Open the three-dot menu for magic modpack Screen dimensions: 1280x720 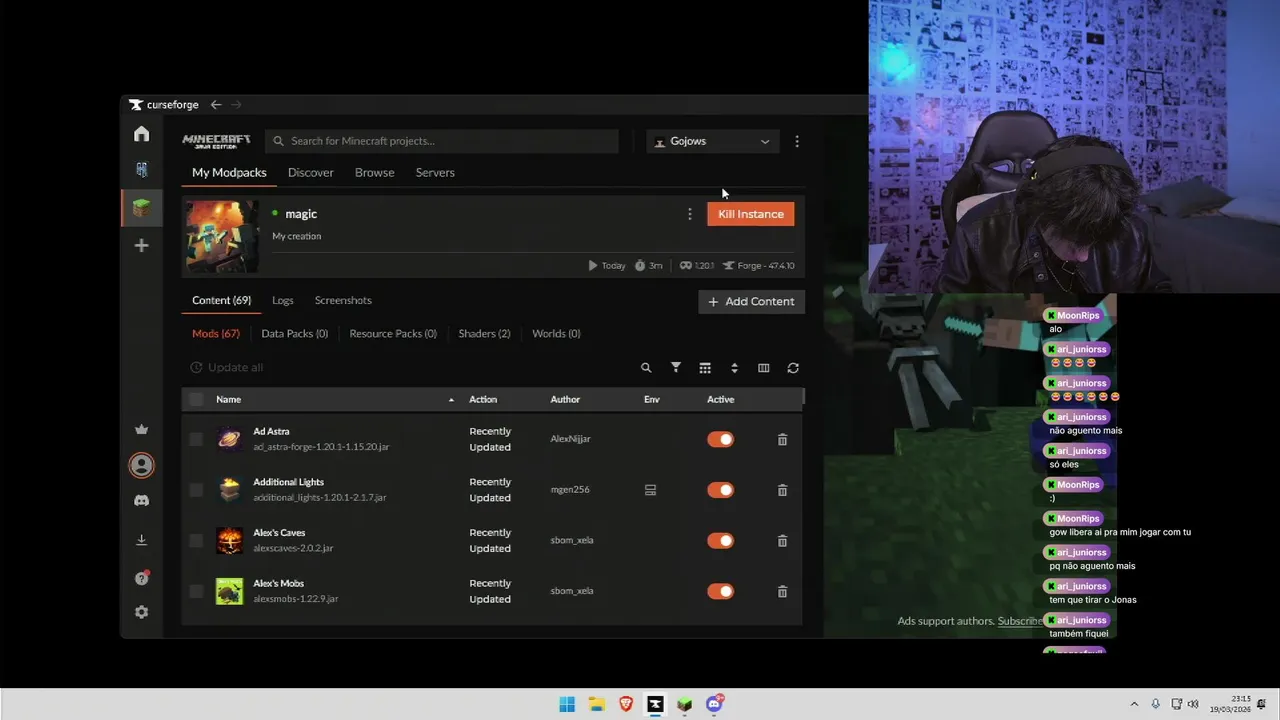click(689, 214)
